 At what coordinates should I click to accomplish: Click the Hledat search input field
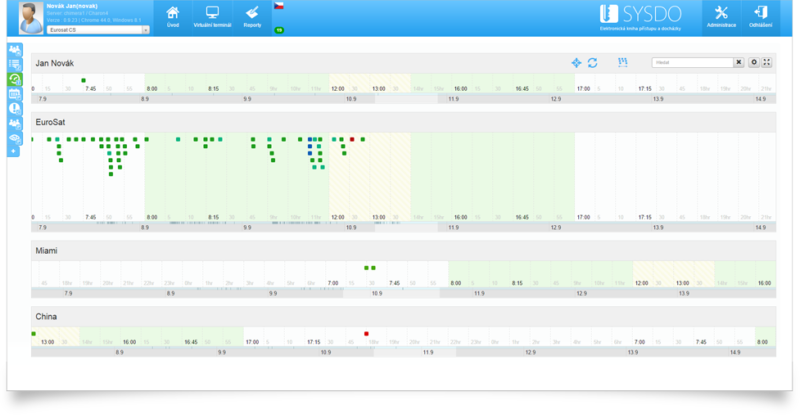[x=691, y=62]
